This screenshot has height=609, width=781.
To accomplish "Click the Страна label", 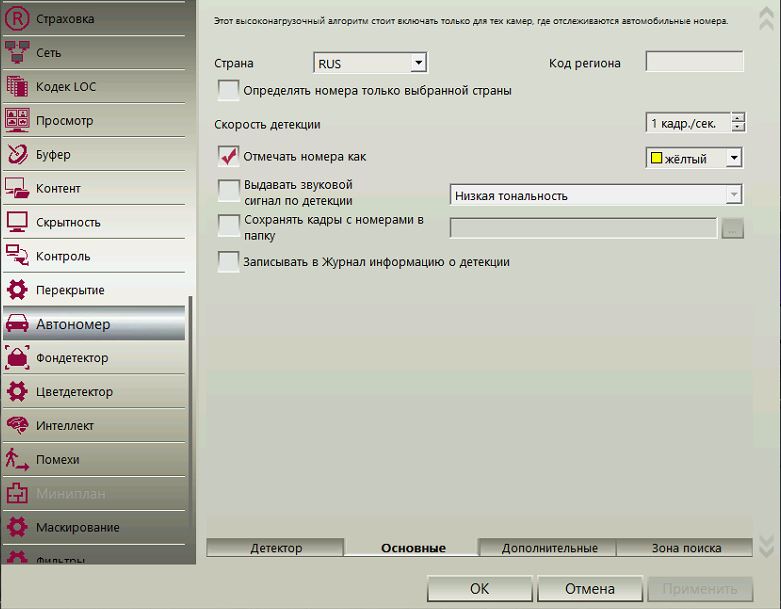I will (x=234, y=63).
